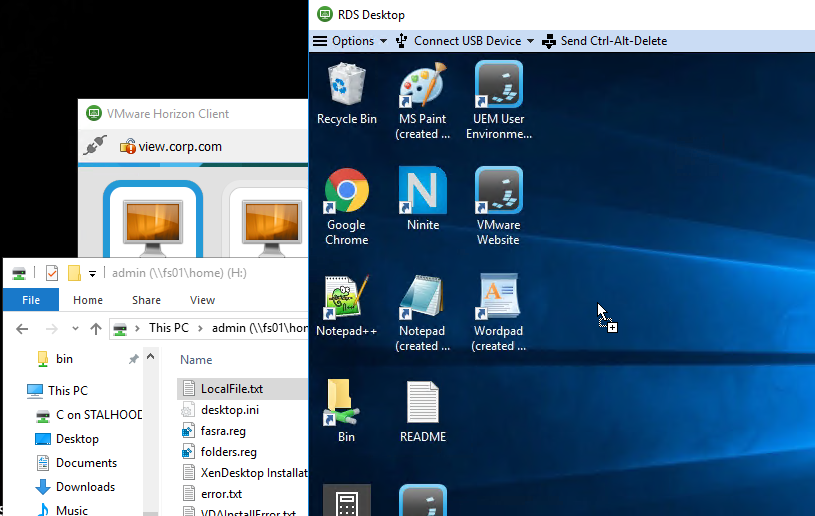Expand breadcrumb chevron after This PC
The height and width of the screenshot is (516, 815).
click(200, 328)
